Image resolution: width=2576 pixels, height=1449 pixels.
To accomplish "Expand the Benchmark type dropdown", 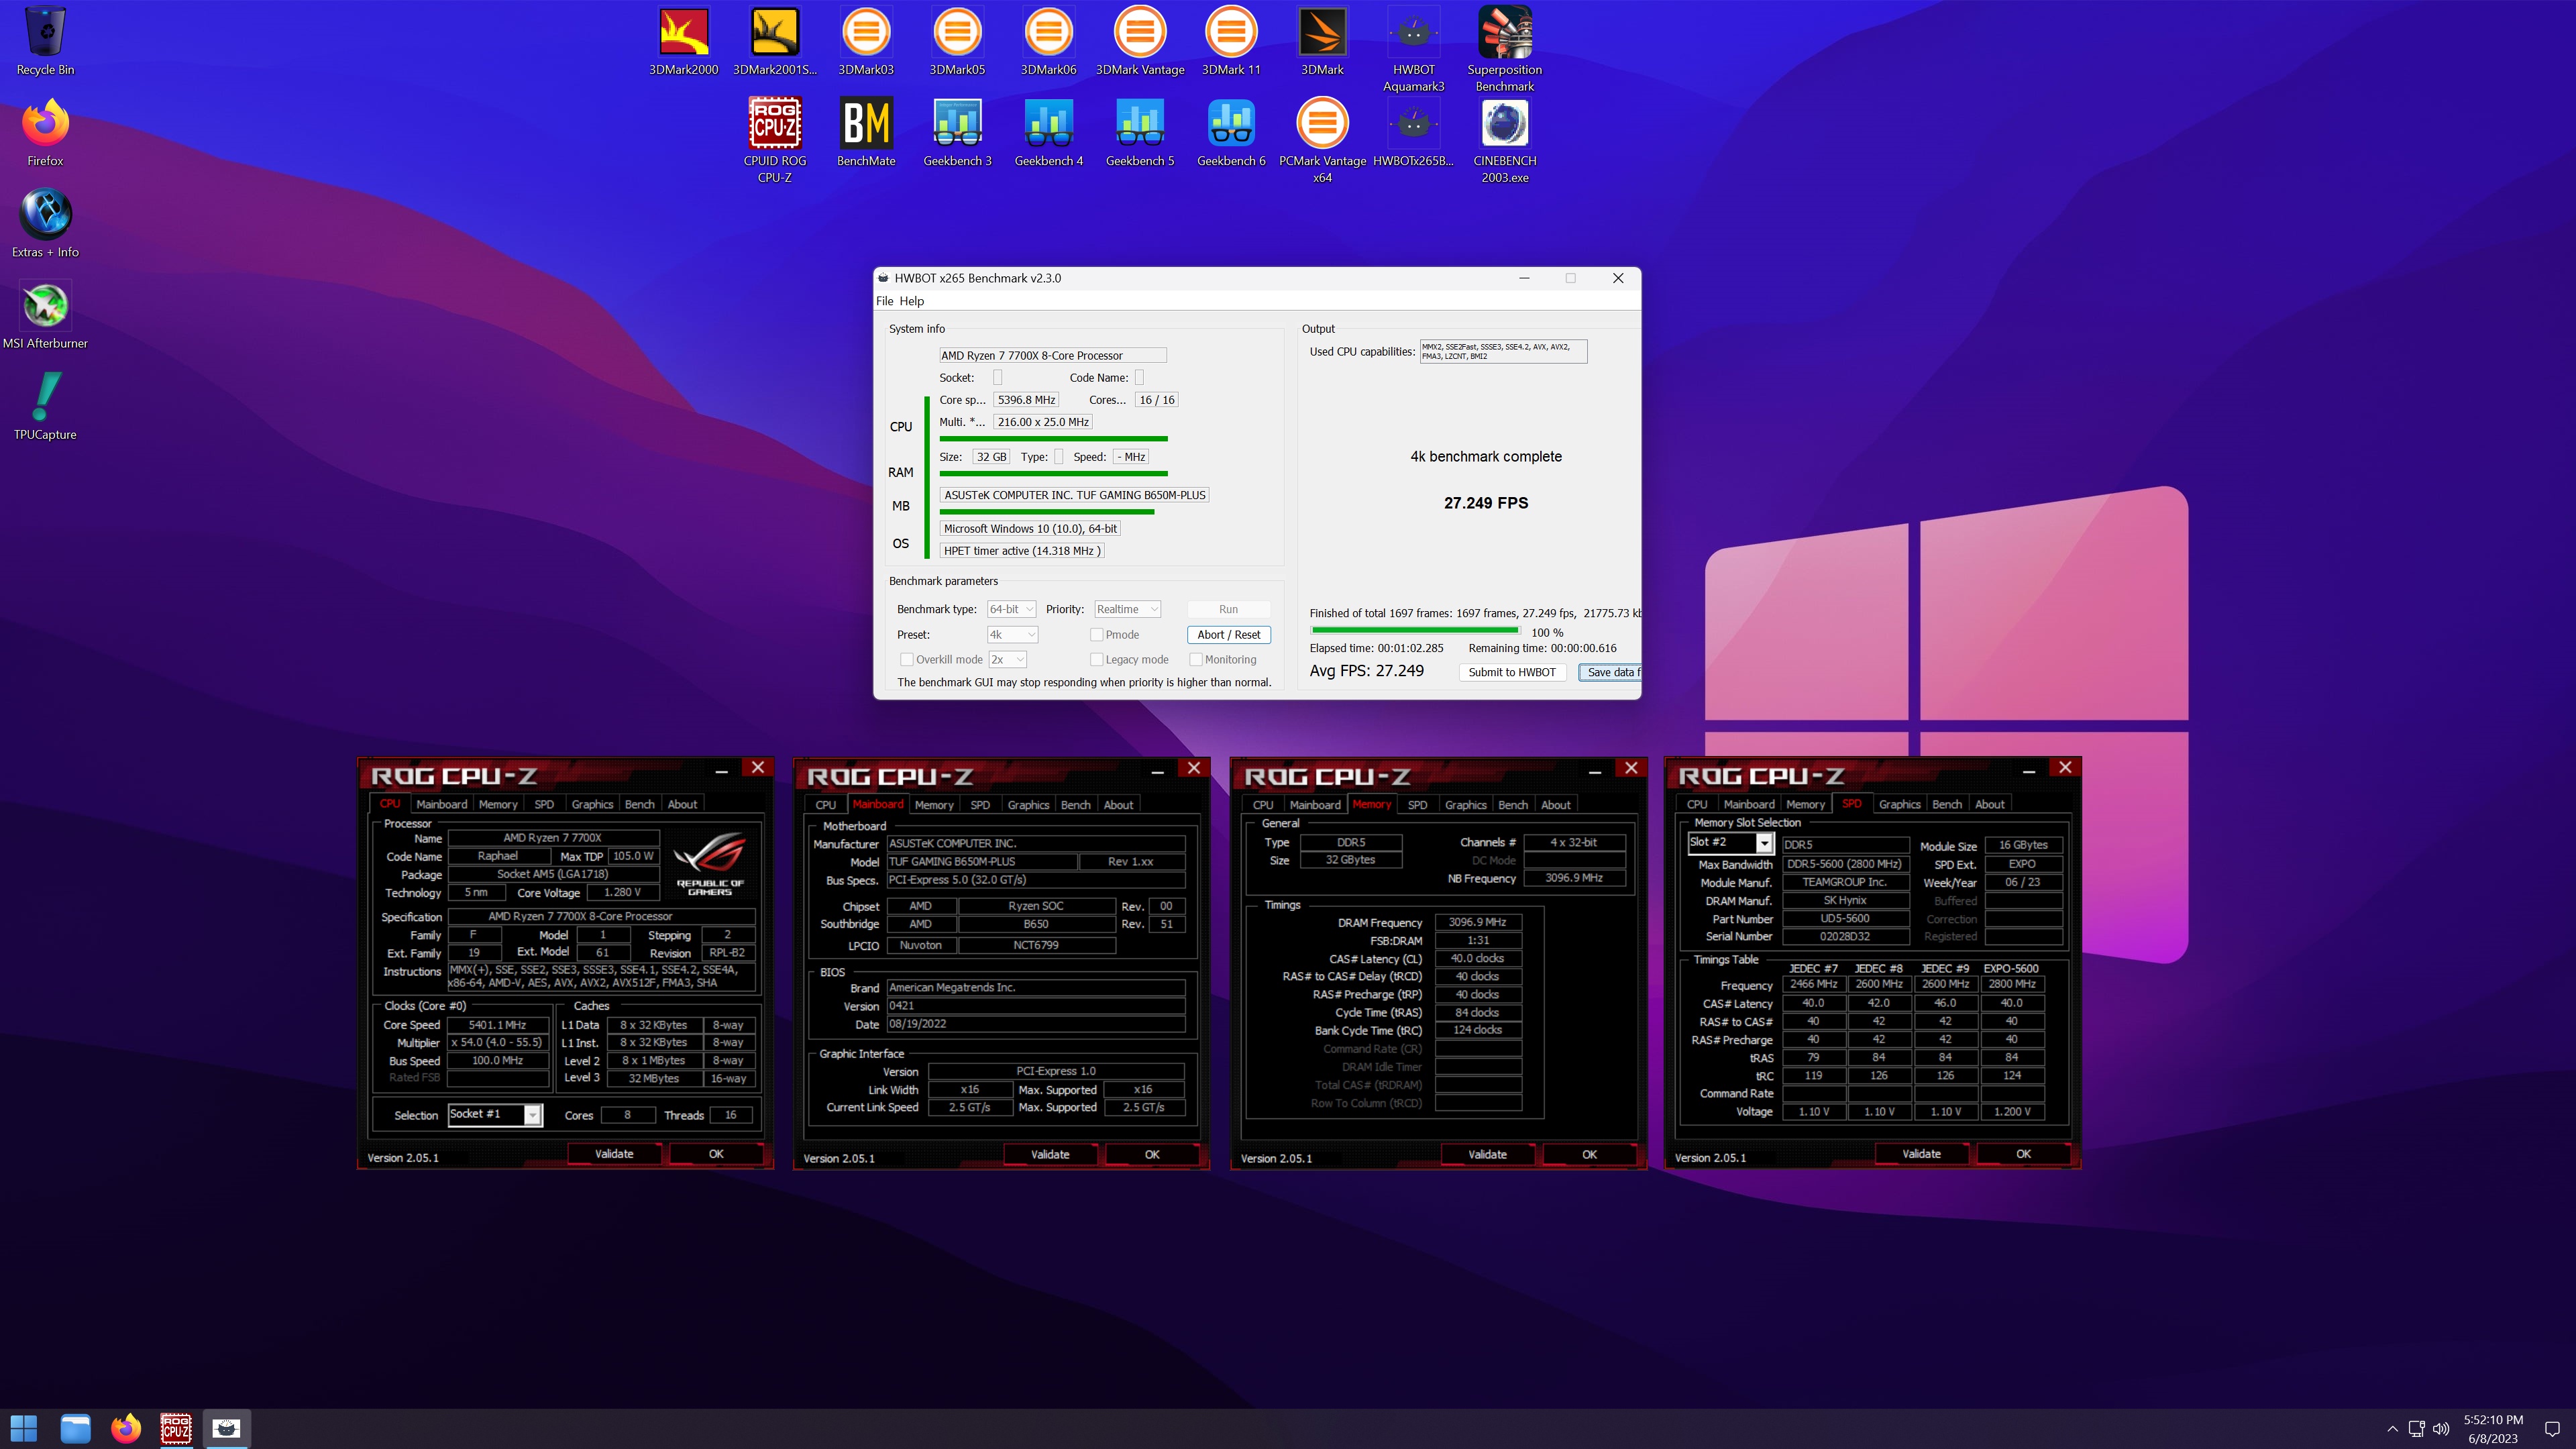I will tap(1011, 609).
